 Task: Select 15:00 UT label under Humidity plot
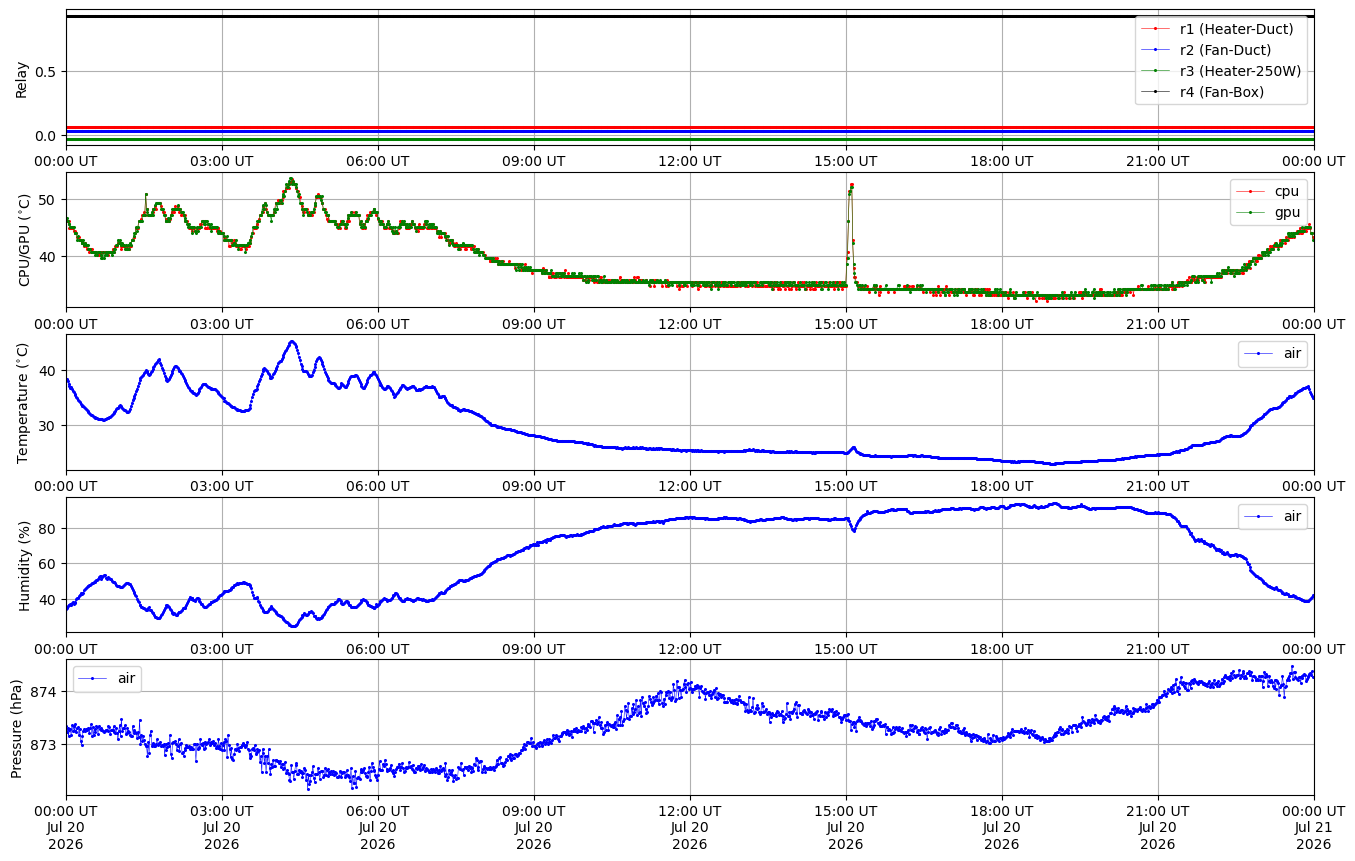tap(846, 649)
